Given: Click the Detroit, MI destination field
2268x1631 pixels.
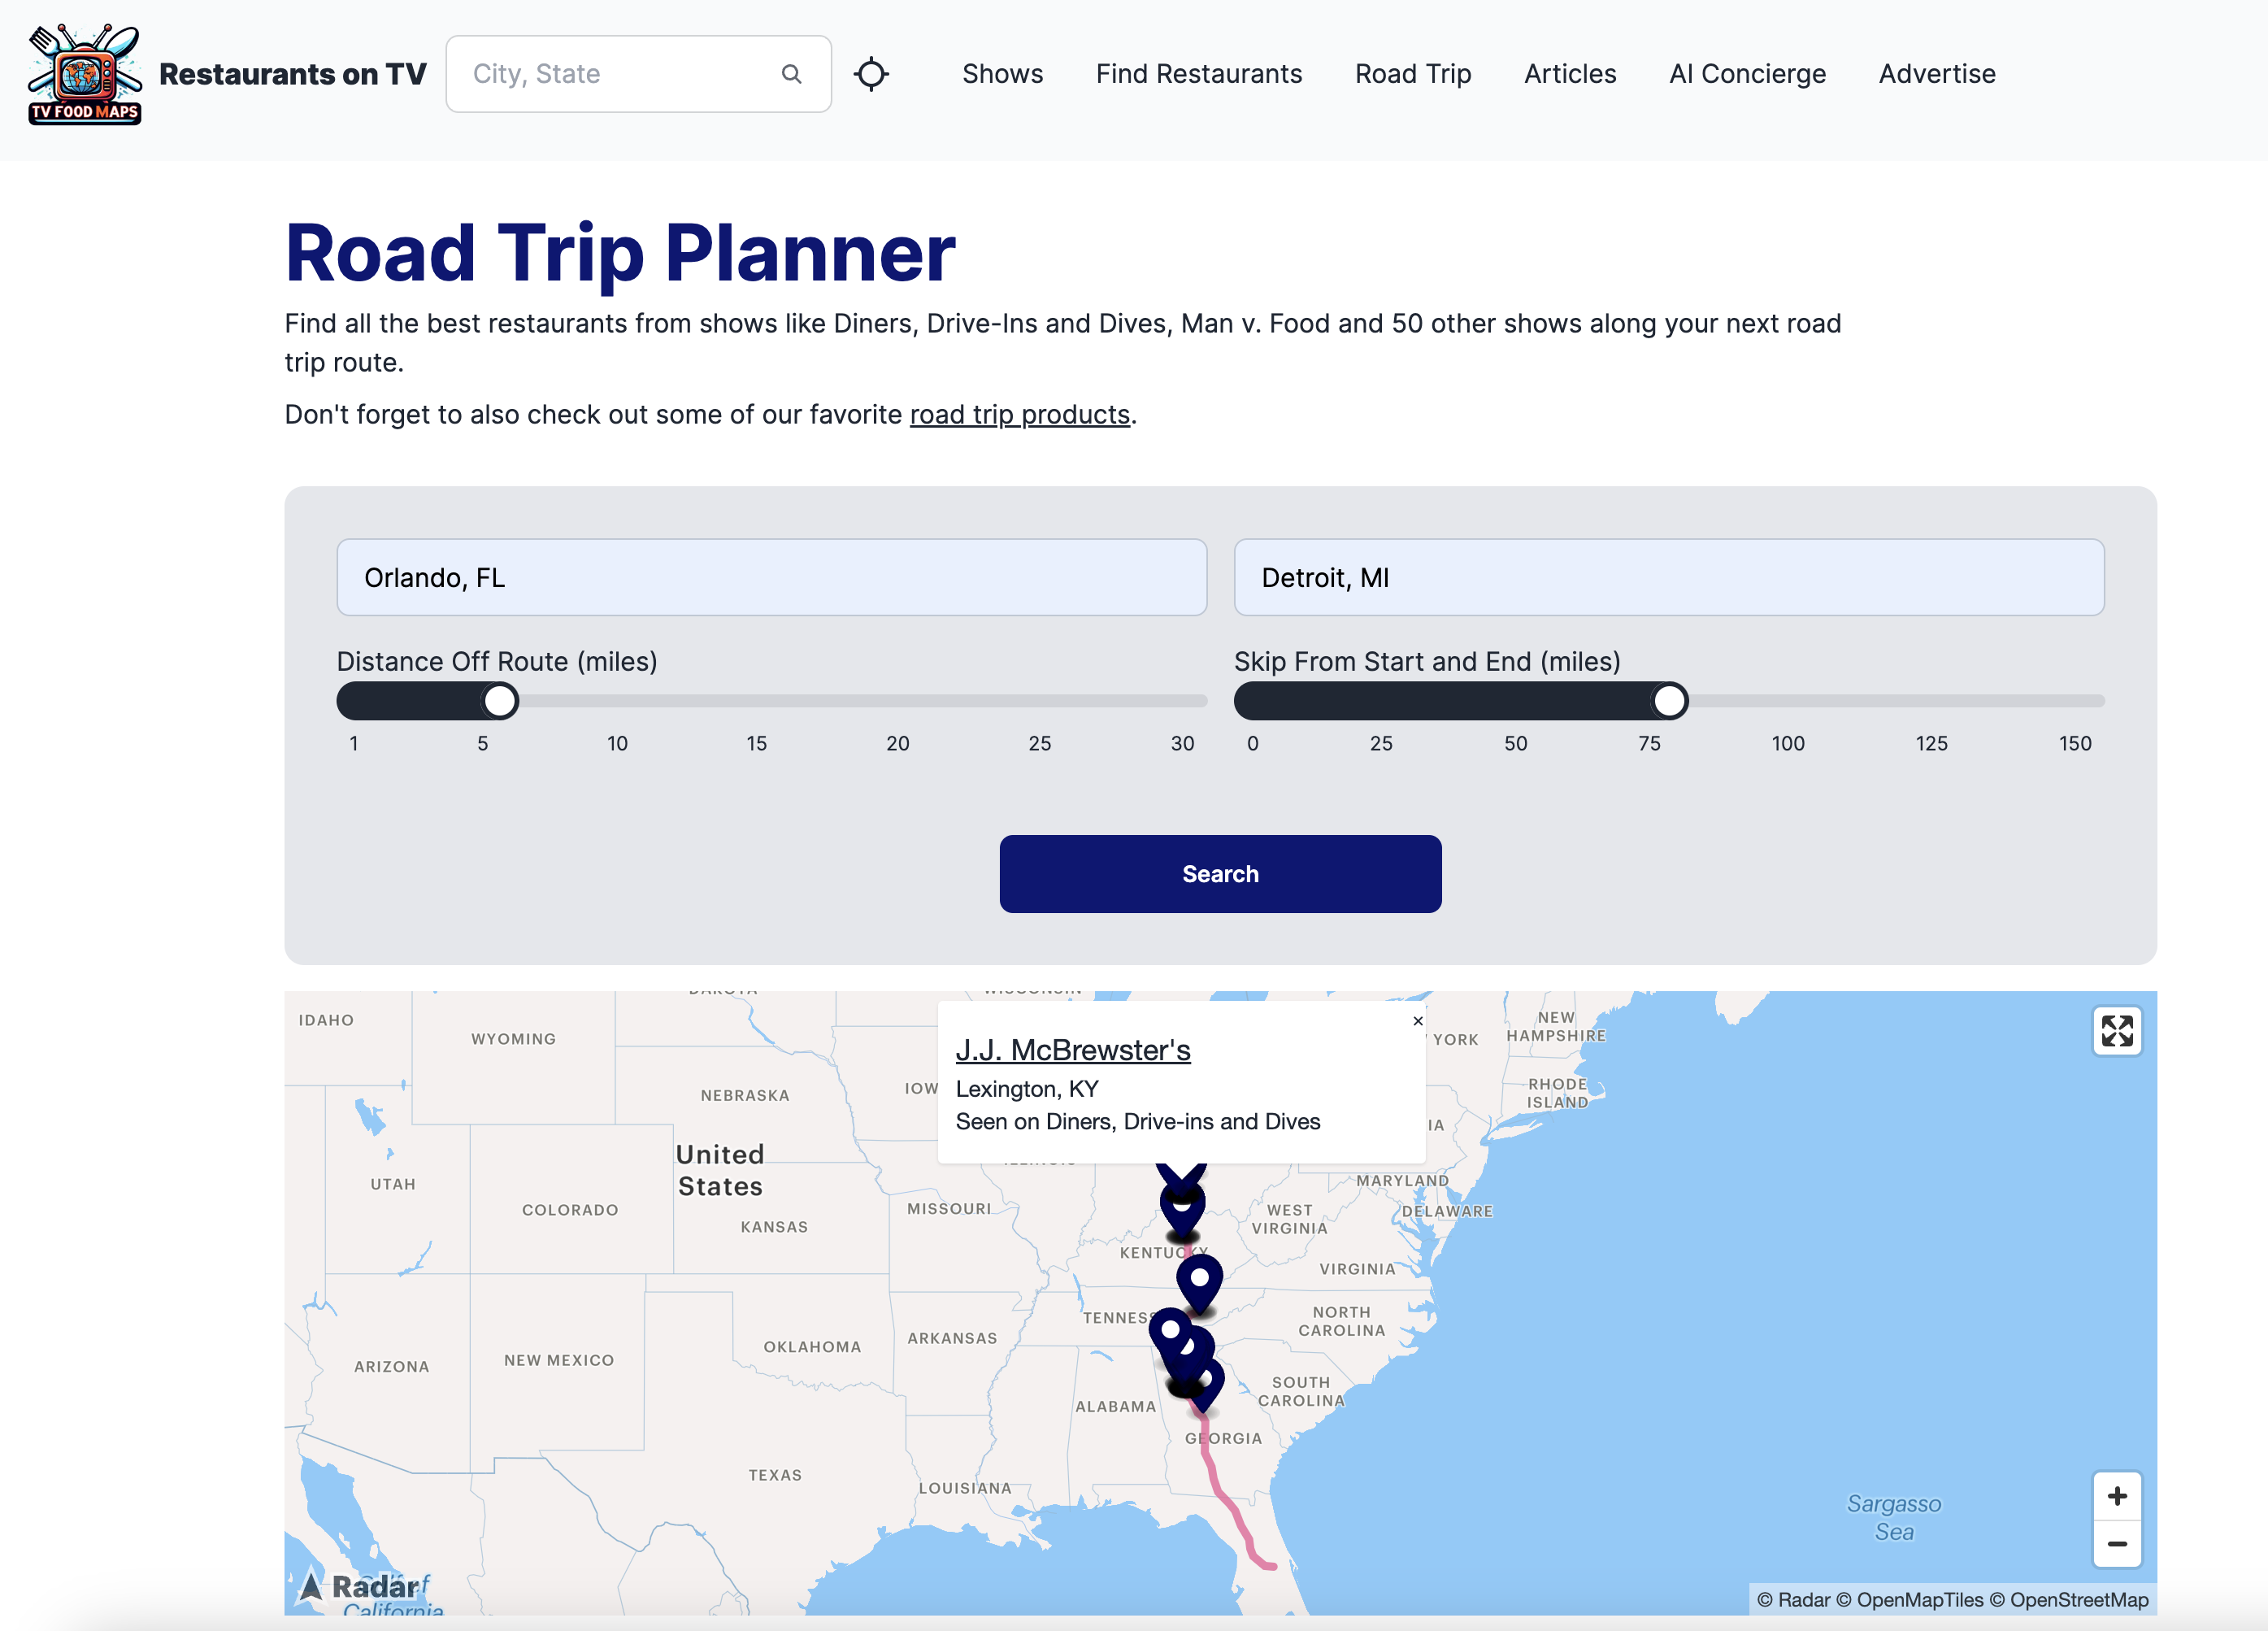Looking at the screenshot, I should pos(1668,578).
